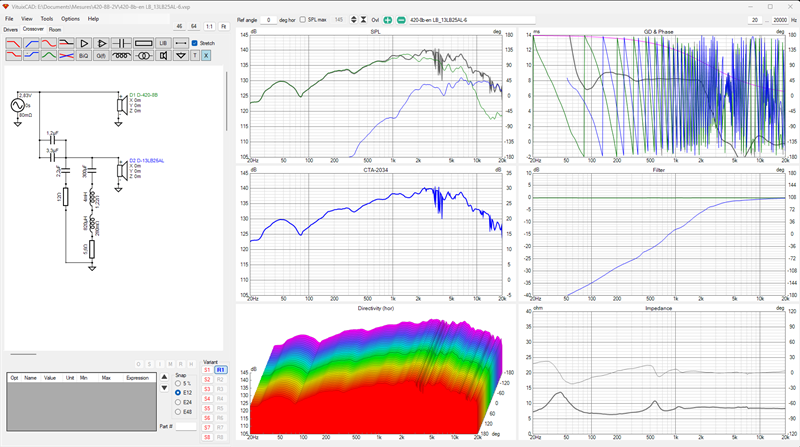Image resolution: width=800 pixels, height=447 pixels.
Task: Select the E24 snap radio button
Action: click(x=178, y=402)
